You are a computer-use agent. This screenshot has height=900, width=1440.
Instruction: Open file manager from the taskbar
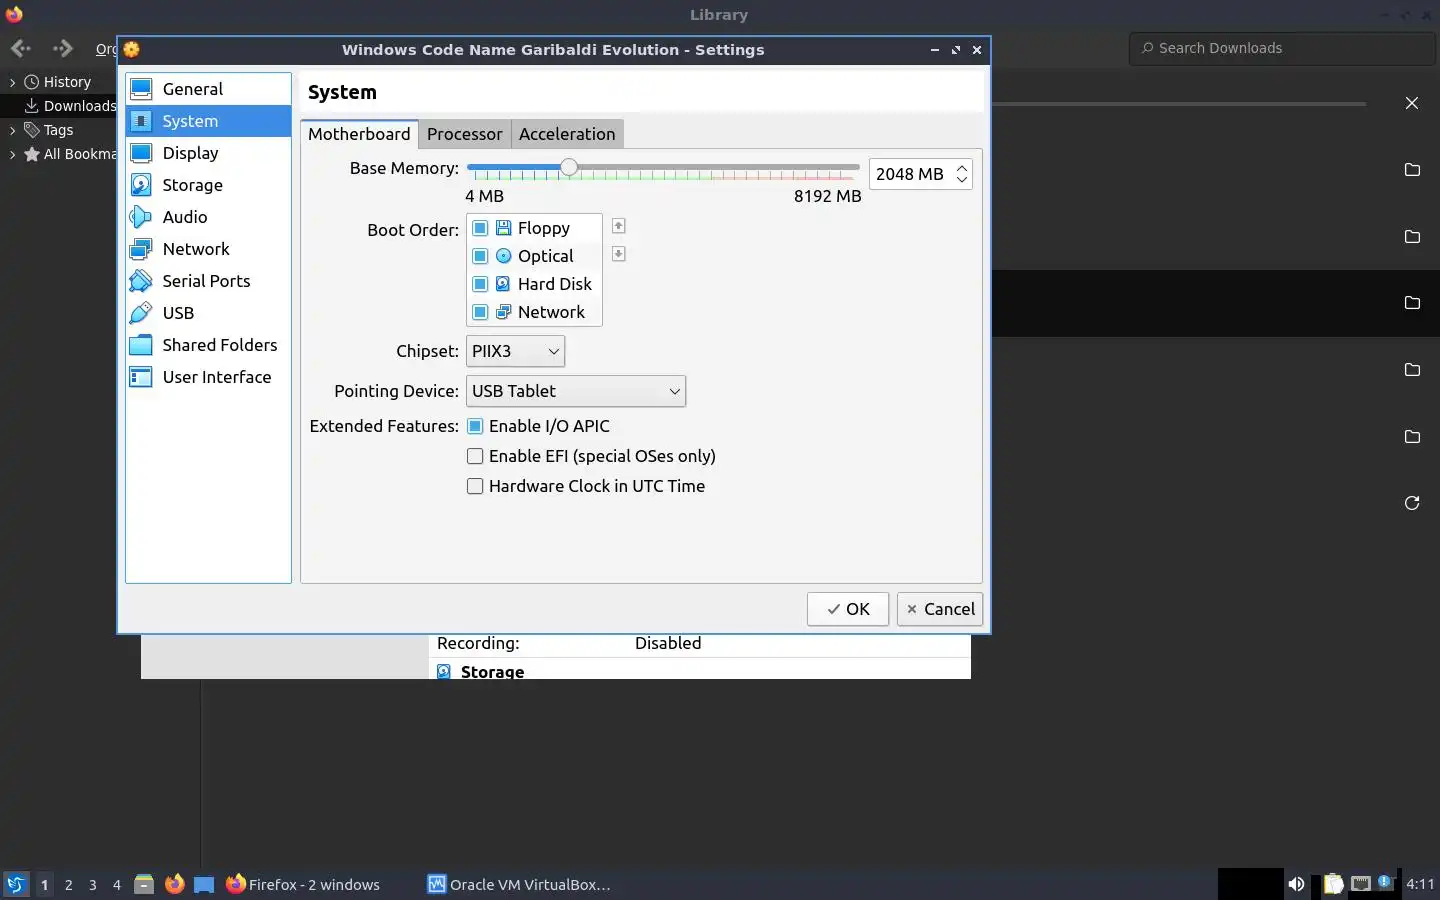(x=144, y=884)
